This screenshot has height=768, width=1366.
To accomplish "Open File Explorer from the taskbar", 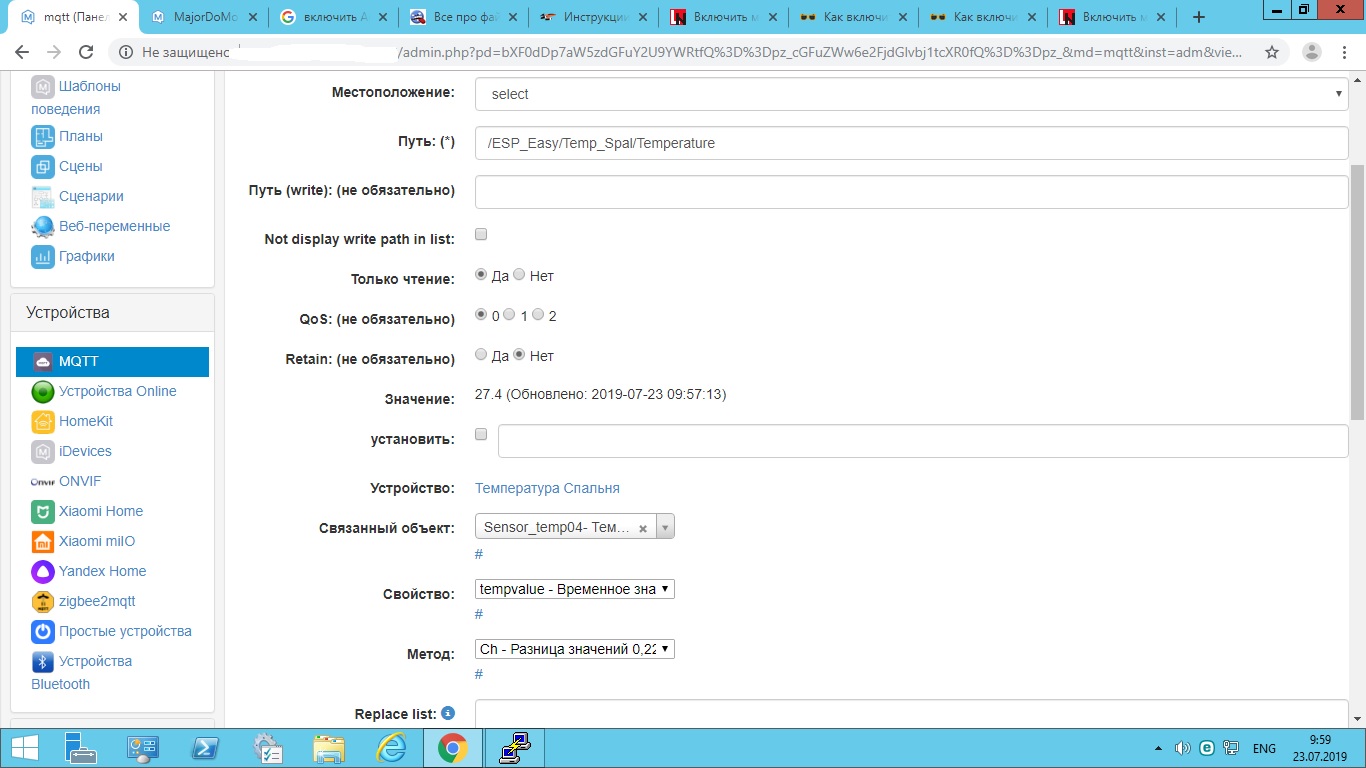I will pyautogui.click(x=329, y=748).
